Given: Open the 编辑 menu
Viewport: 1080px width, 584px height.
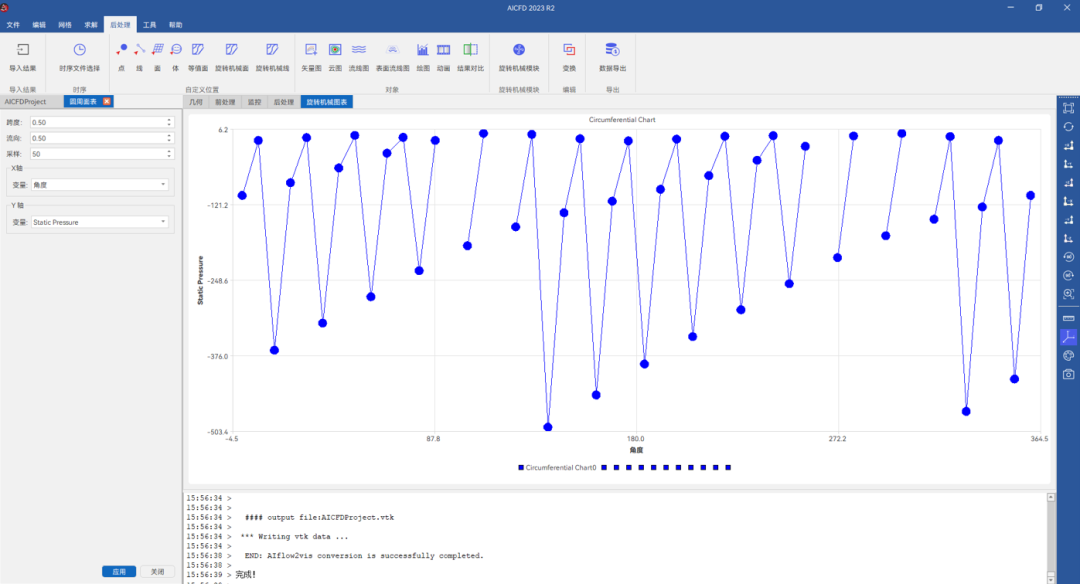Looking at the screenshot, I should (39, 25).
